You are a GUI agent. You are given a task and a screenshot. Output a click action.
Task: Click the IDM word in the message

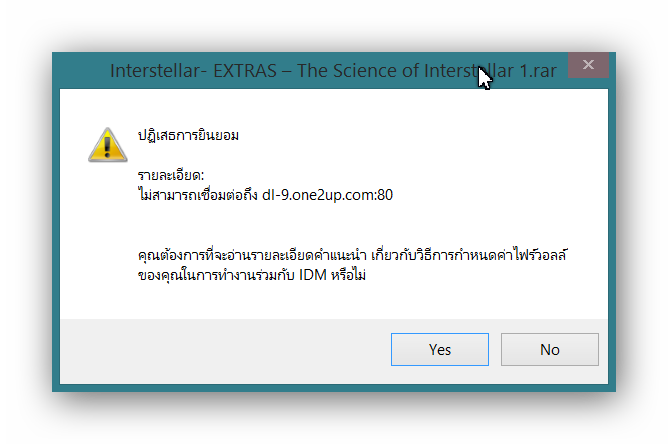tap(313, 275)
